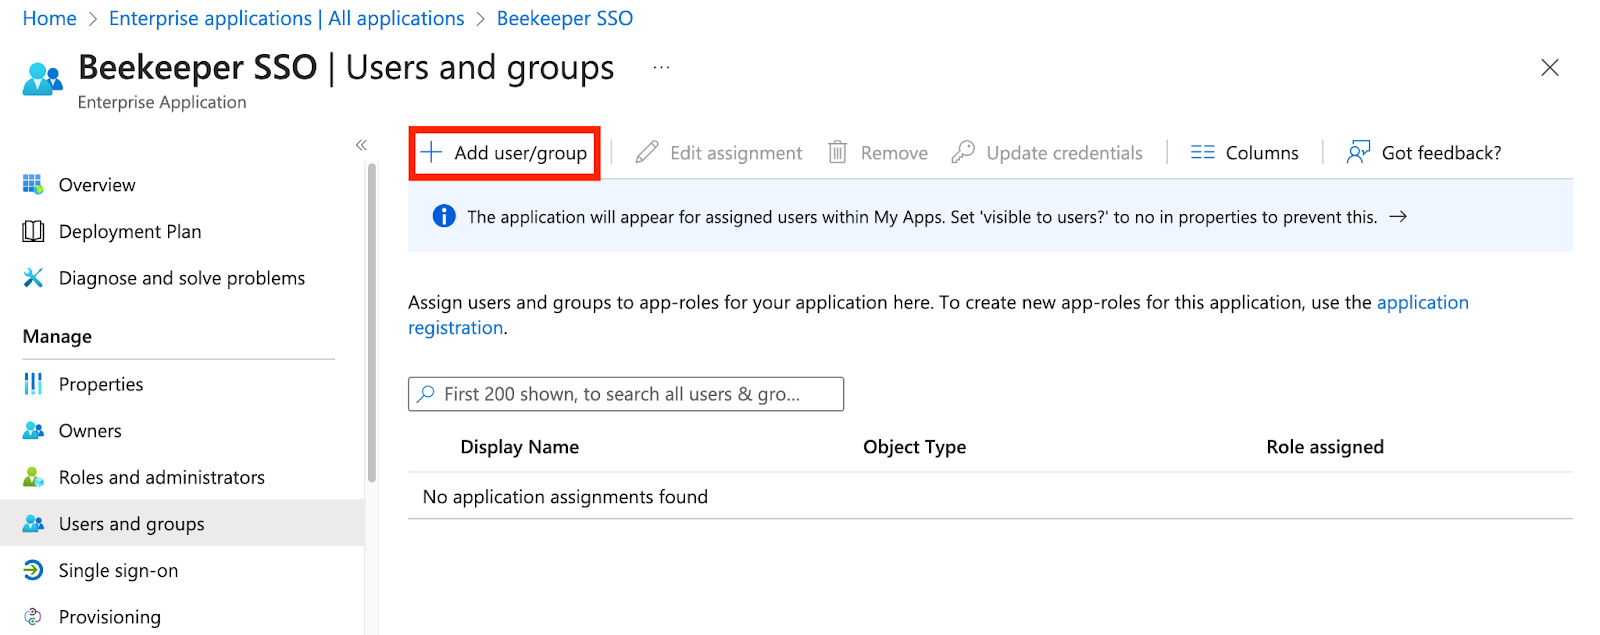Click the No application assignments found row
This screenshot has width=1600, height=635.
(990, 496)
